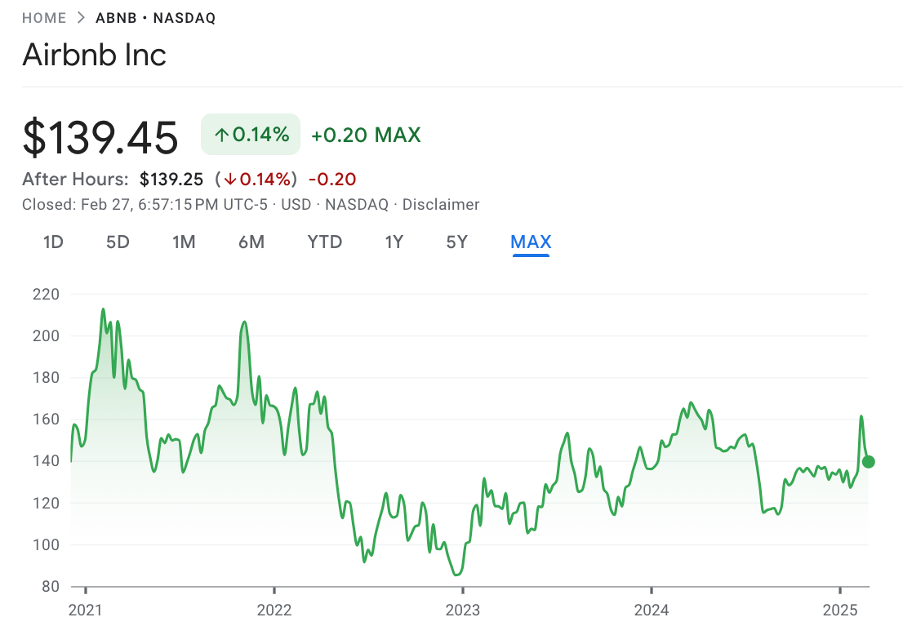Click the breadcrumb chevron after HOME

(81, 18)
